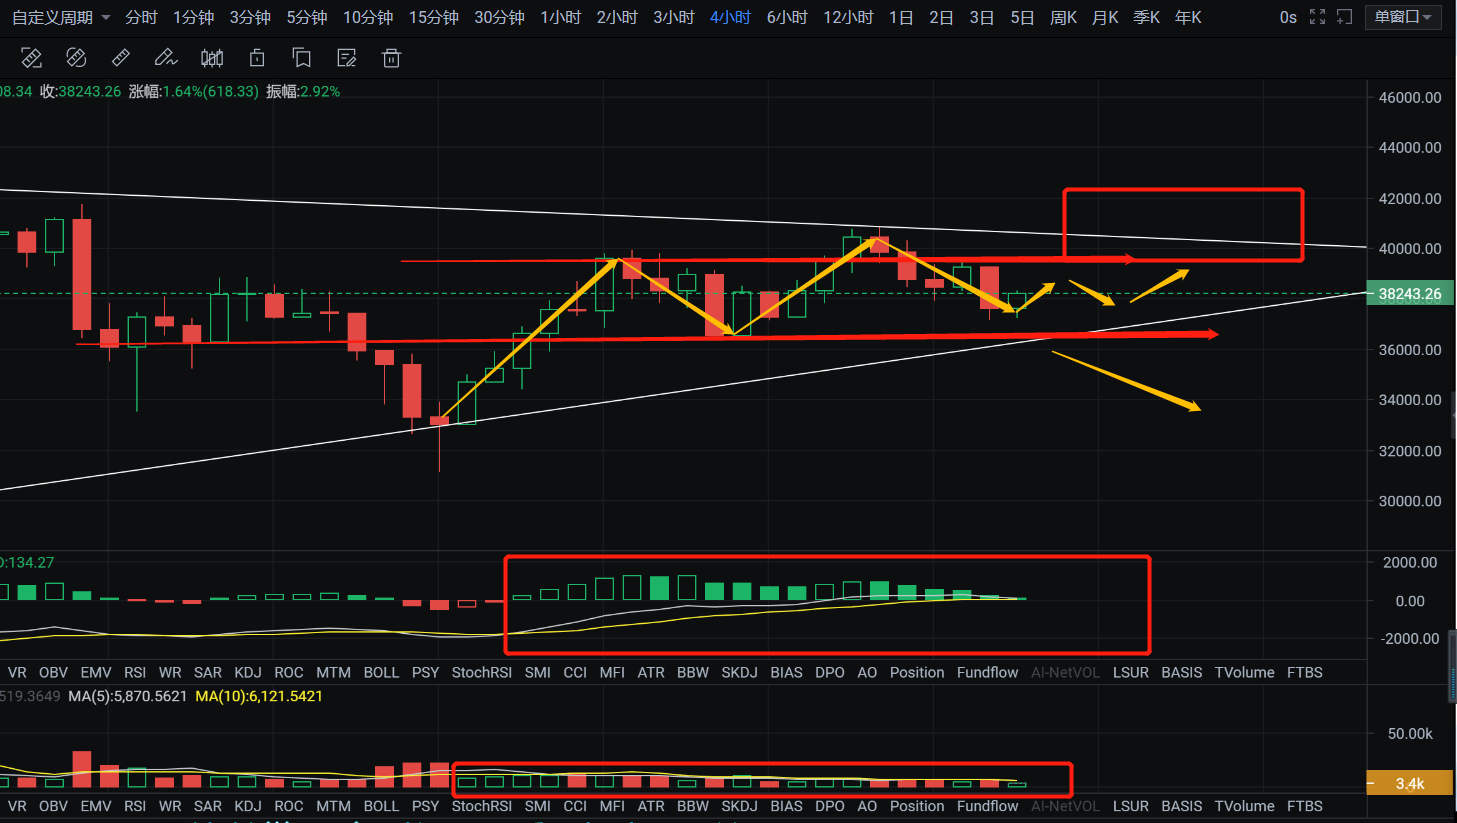Choose KDJ in the indicator row under the MACD panel
Screen dimensions: 1457x823
[x=248, y=672]
